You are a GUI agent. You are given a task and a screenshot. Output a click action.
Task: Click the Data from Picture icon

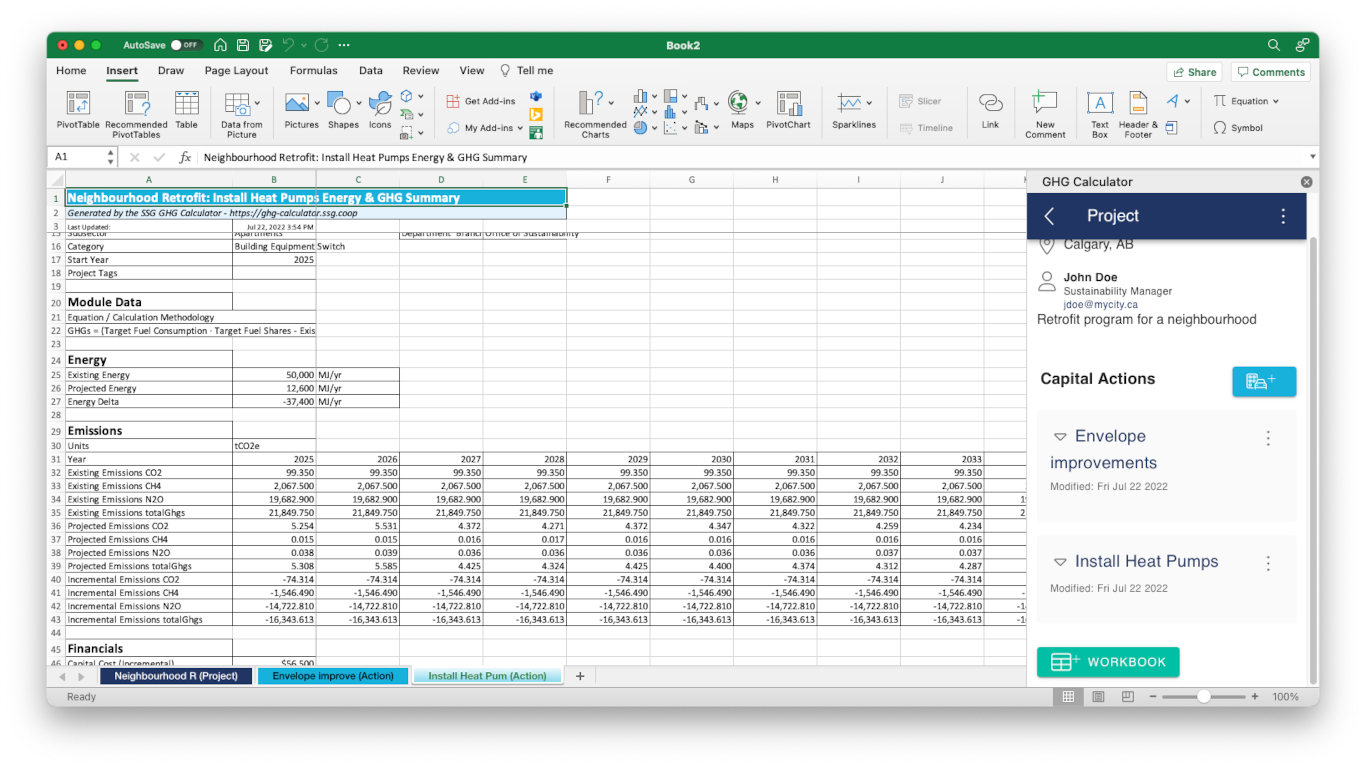click(x=236, y=102)
